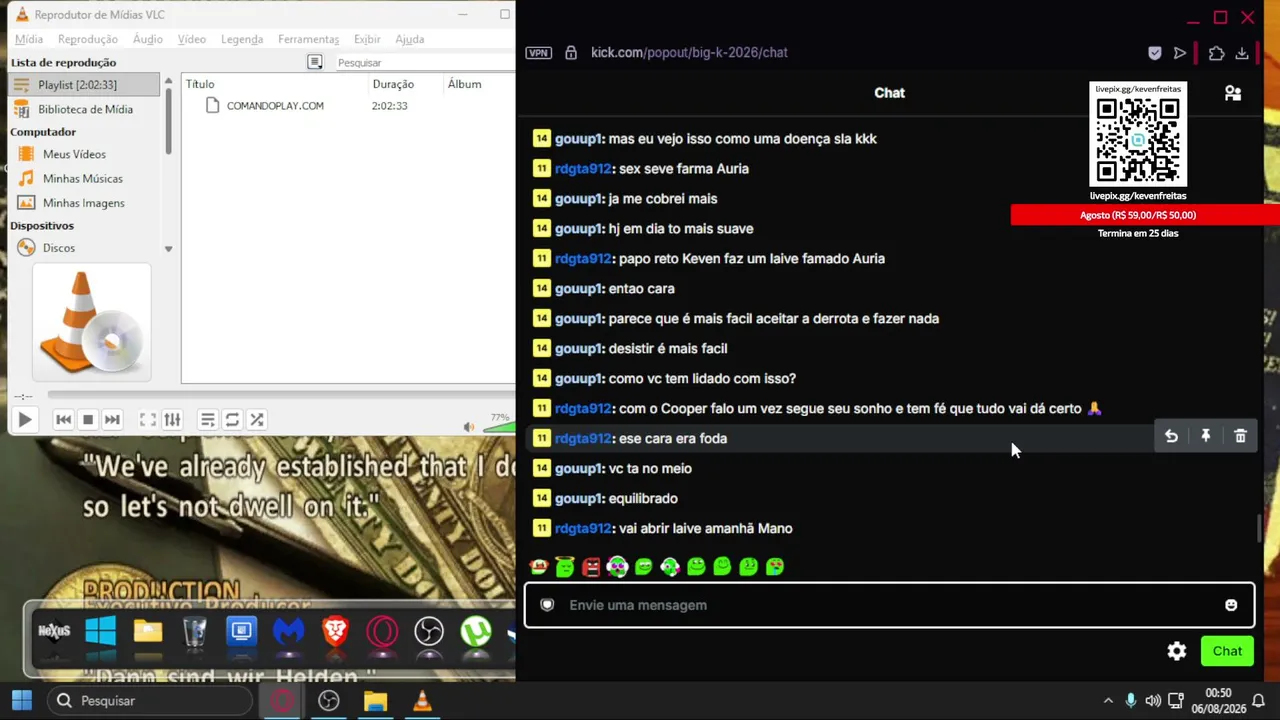The width and height of the screenshot is (1280, 720).
Task: Open the Exibir menu
Action: click(367, 39)
